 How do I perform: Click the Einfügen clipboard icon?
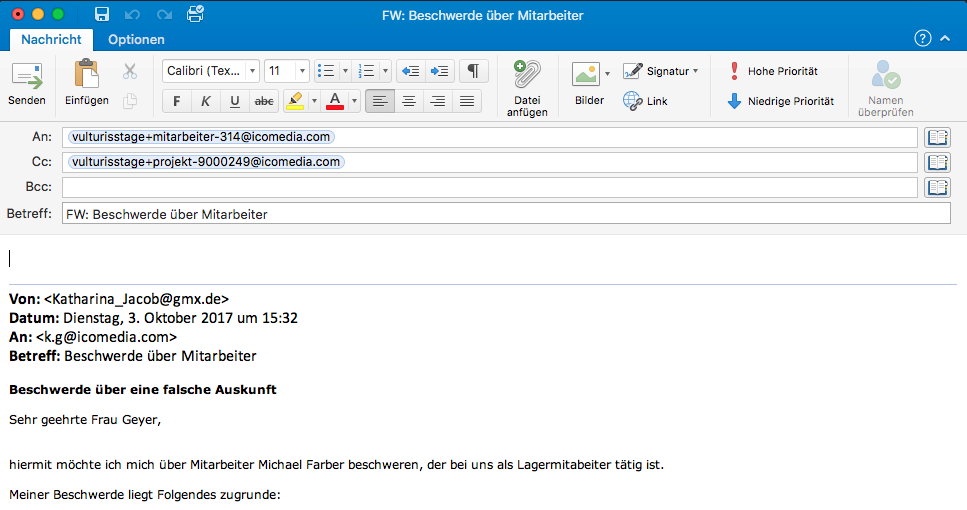(87, 76)
